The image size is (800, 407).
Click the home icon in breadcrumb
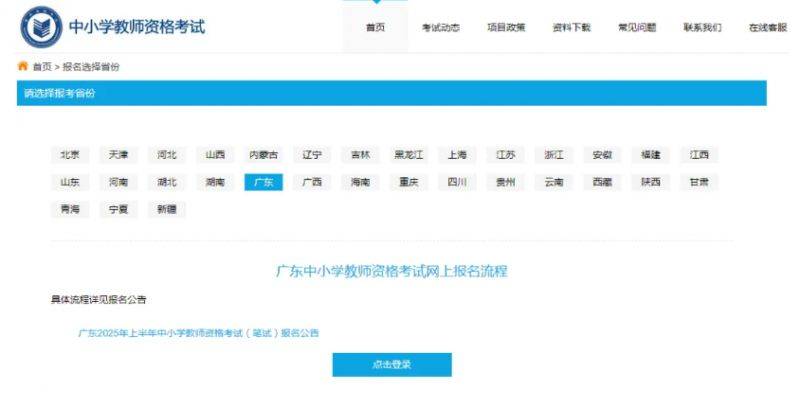[x=23, y=66]
